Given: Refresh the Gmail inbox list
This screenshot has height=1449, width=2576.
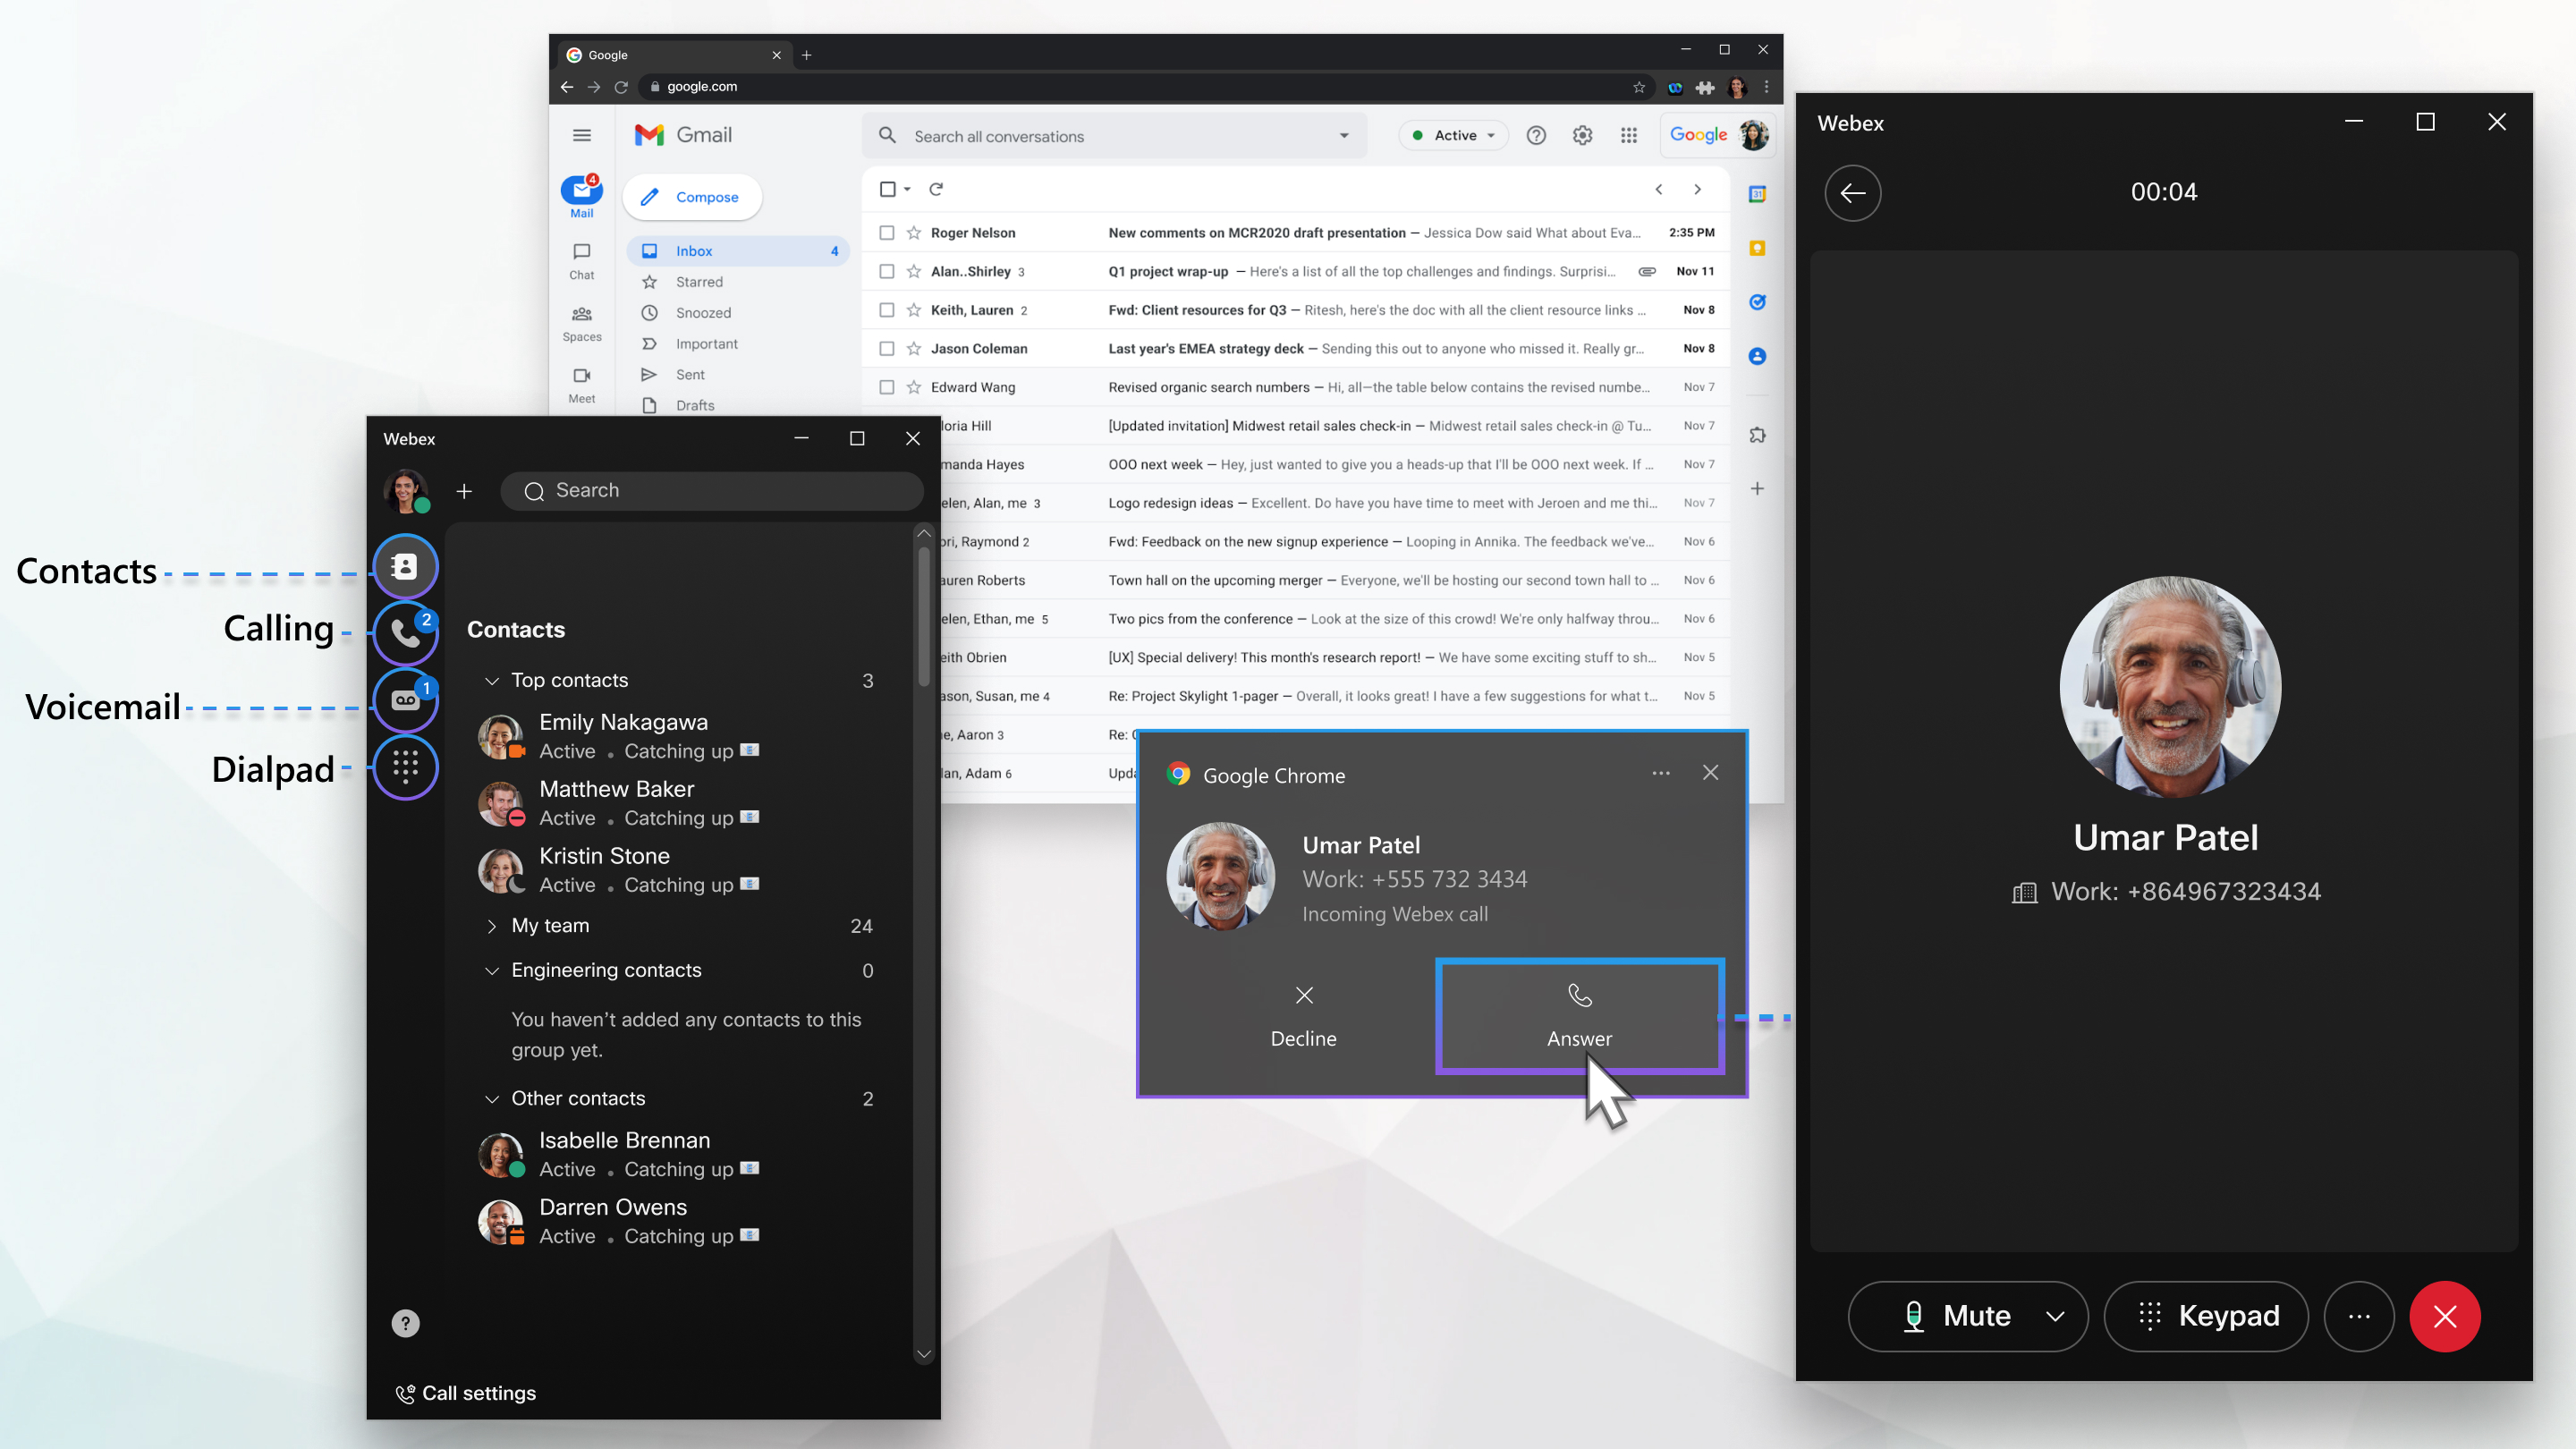Looking at the screenshot, I should (936, 189).
